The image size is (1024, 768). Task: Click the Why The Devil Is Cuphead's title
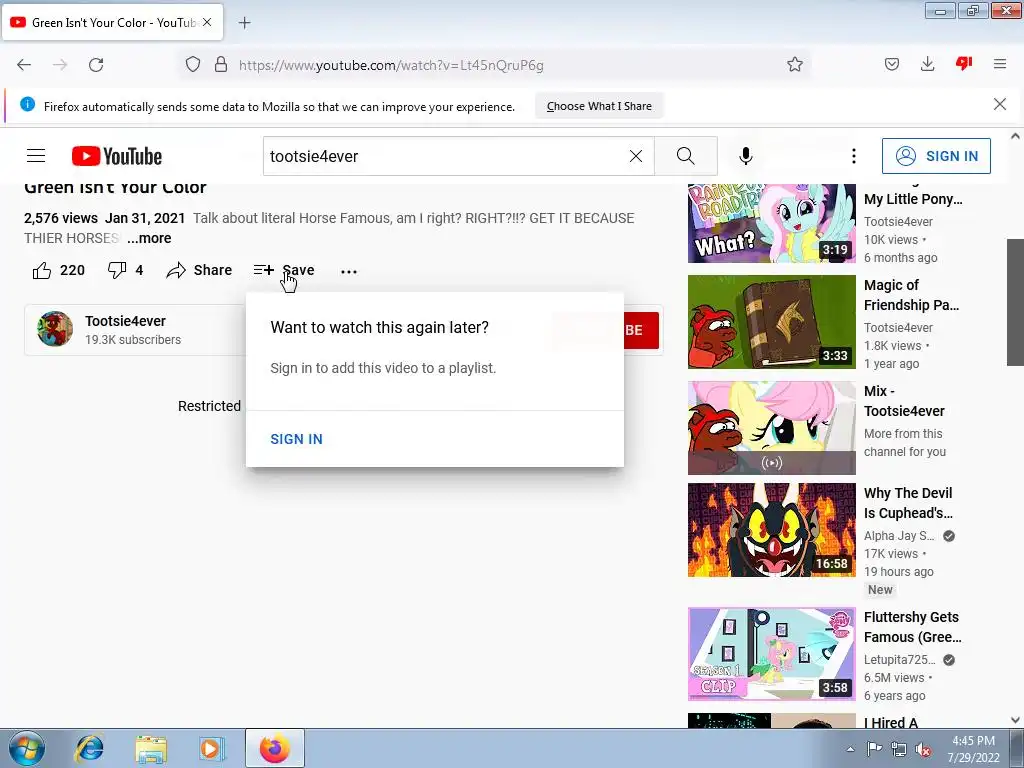908,503
